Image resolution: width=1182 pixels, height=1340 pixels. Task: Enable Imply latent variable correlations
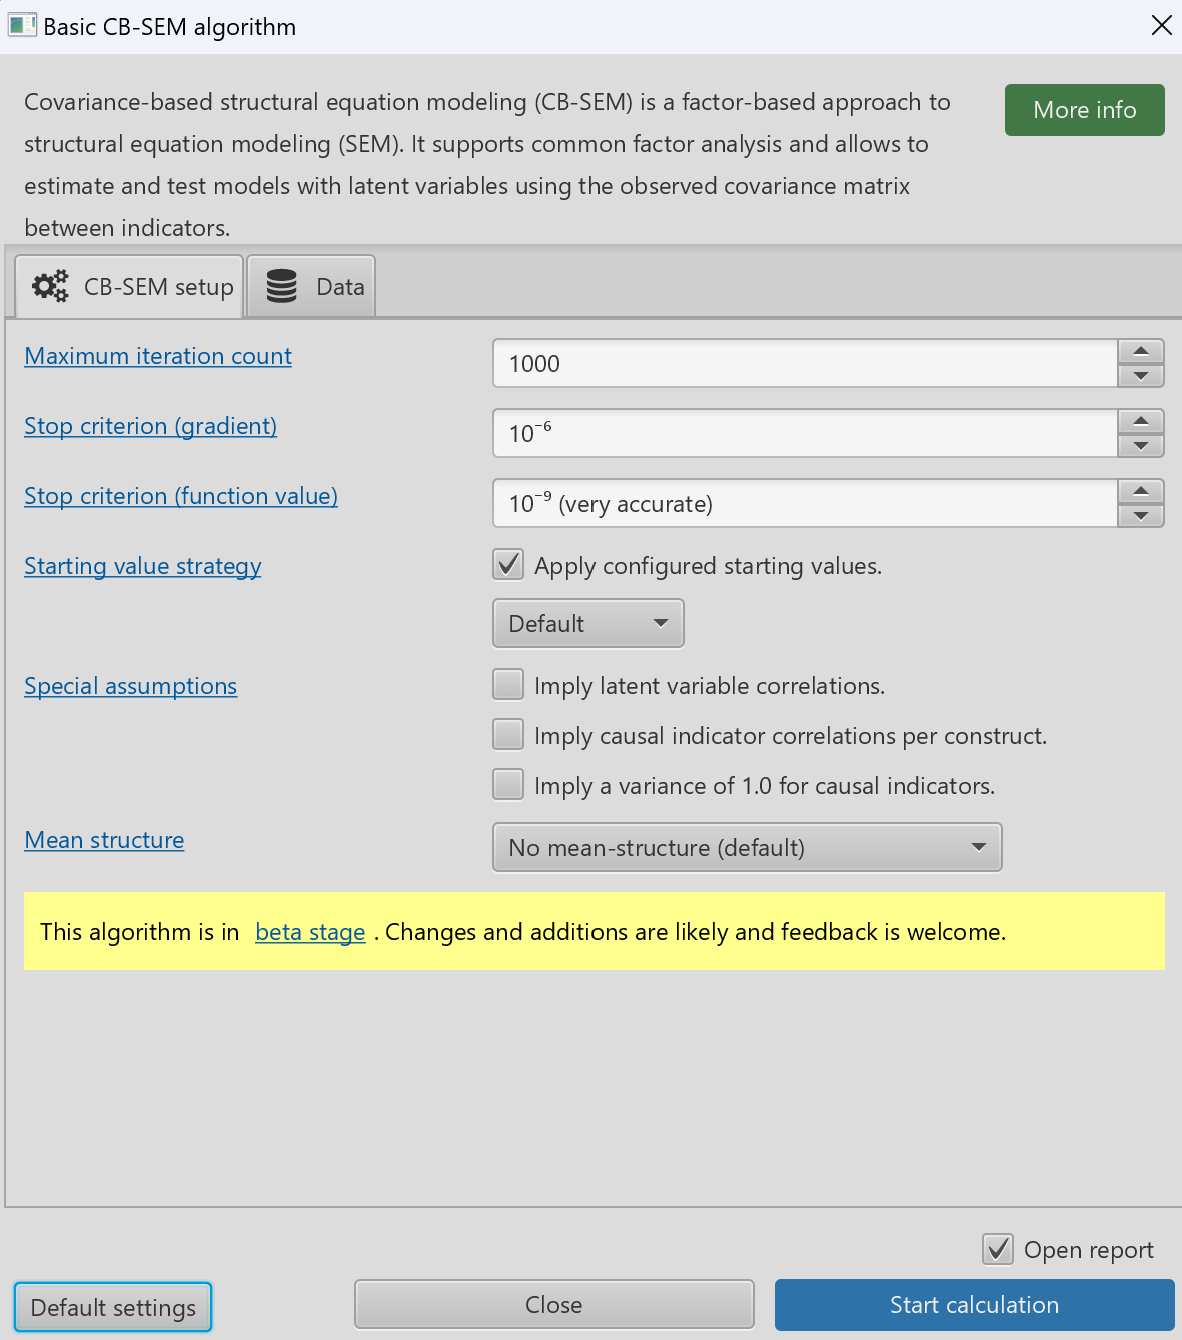[508, 685]
